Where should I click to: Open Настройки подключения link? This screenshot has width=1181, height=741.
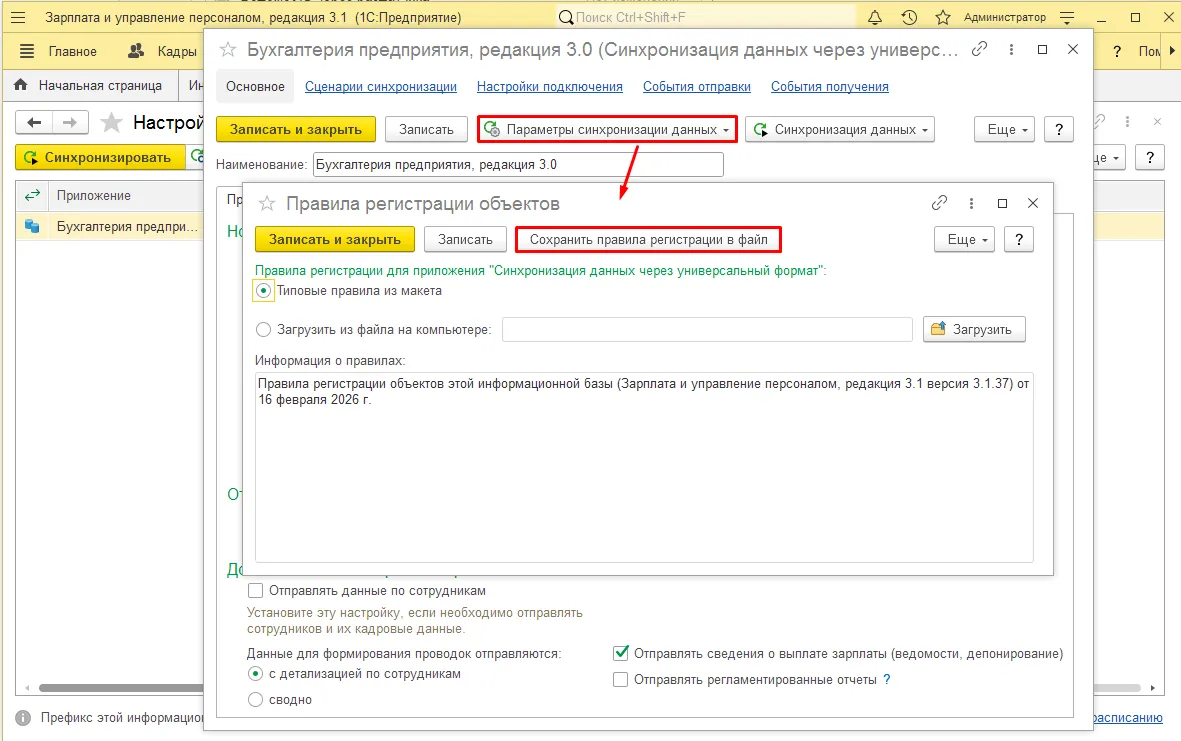point(550,87)
